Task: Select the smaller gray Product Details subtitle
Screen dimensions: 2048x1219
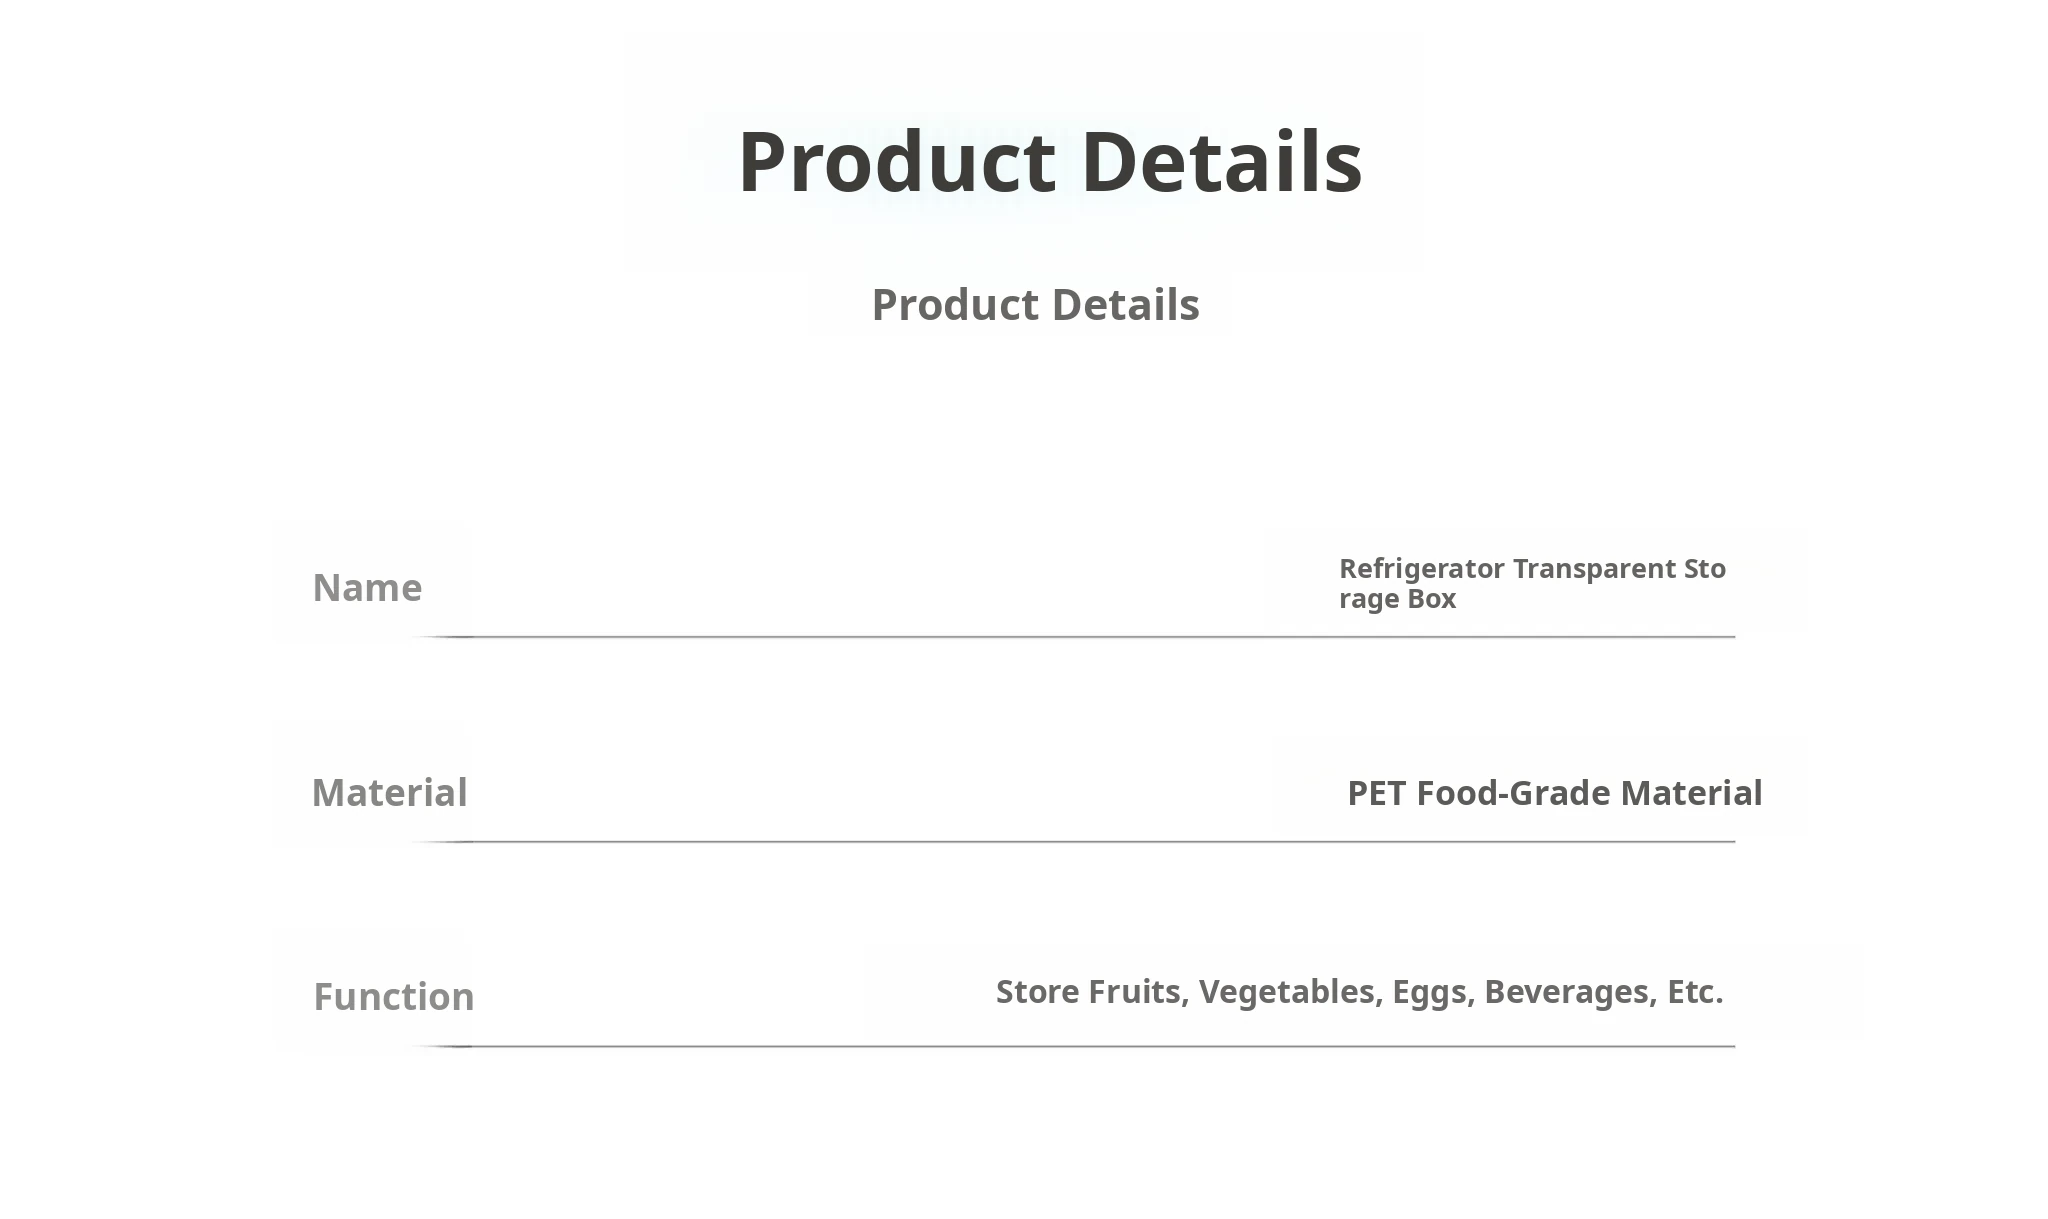Action: [1035, 305]
